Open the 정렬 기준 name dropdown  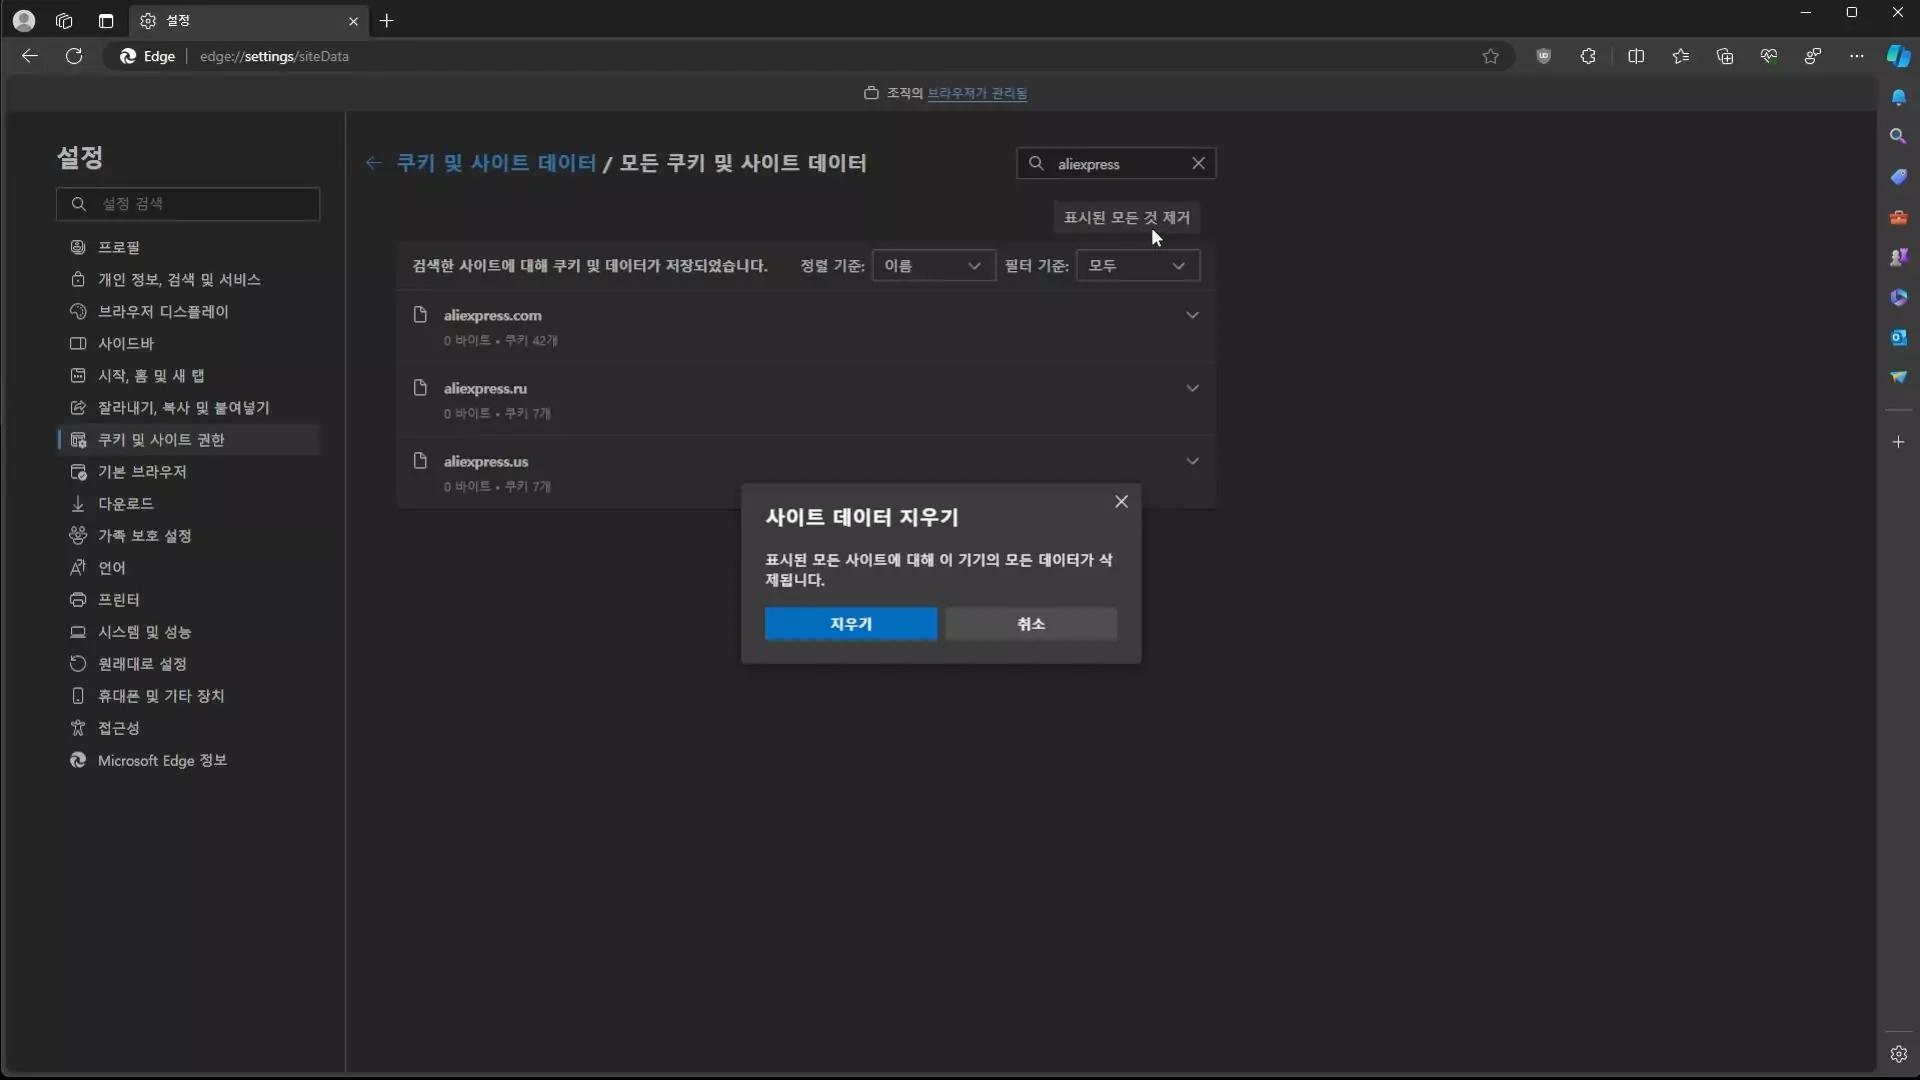933,265
